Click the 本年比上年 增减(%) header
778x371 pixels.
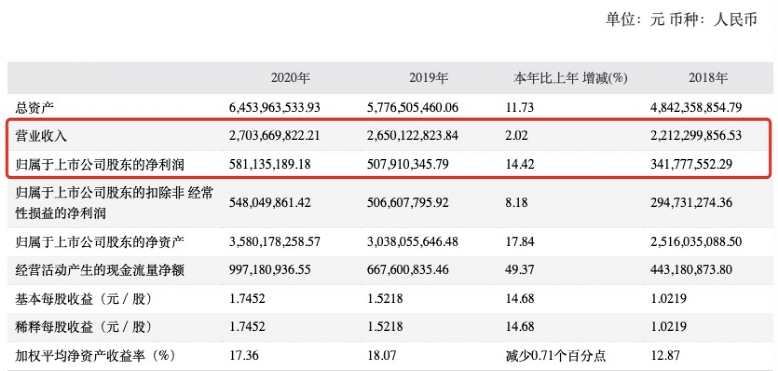pos(570,78)
